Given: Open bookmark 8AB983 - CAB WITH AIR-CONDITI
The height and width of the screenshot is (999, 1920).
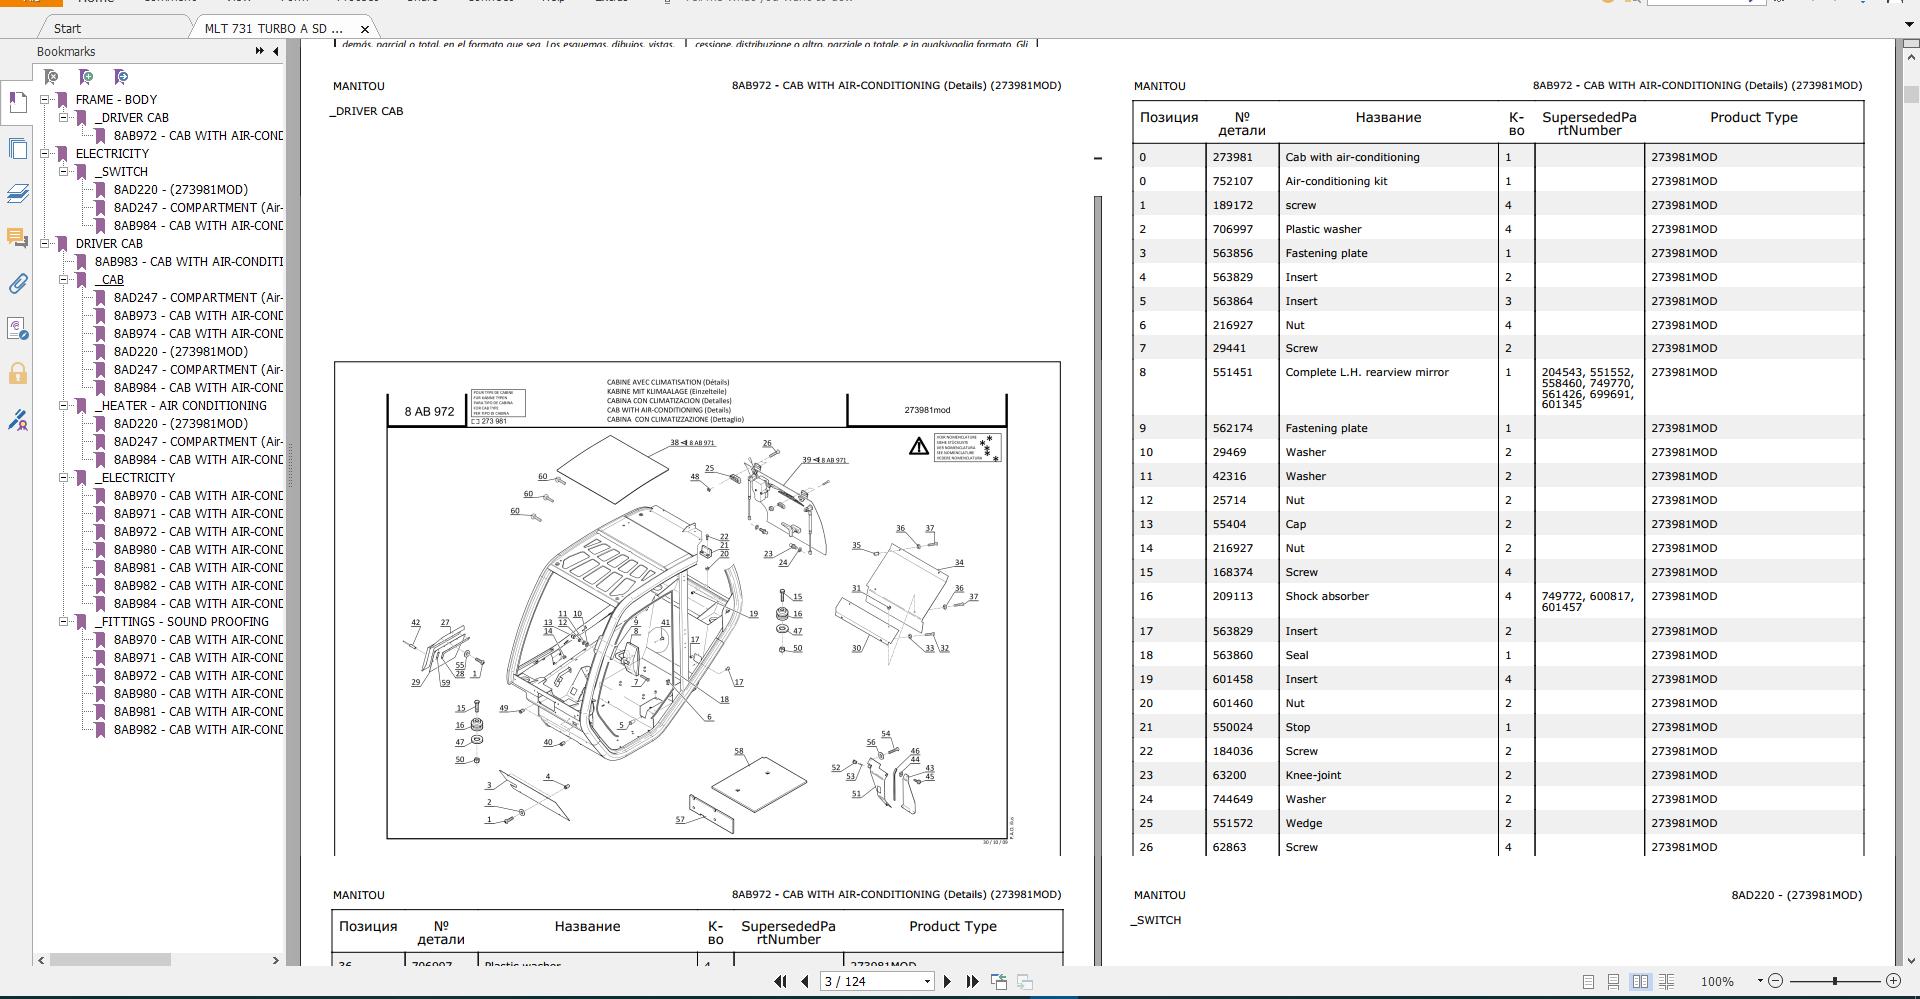Looking at the screenshot, I should tap(189, 261).
